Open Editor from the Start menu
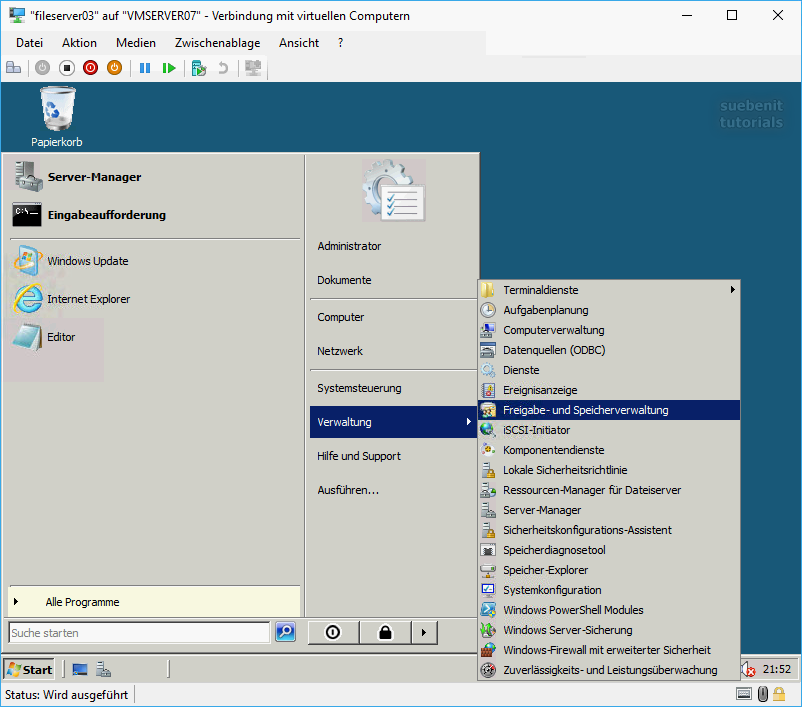This screenshot has height=707, width=802. (154, 337)
